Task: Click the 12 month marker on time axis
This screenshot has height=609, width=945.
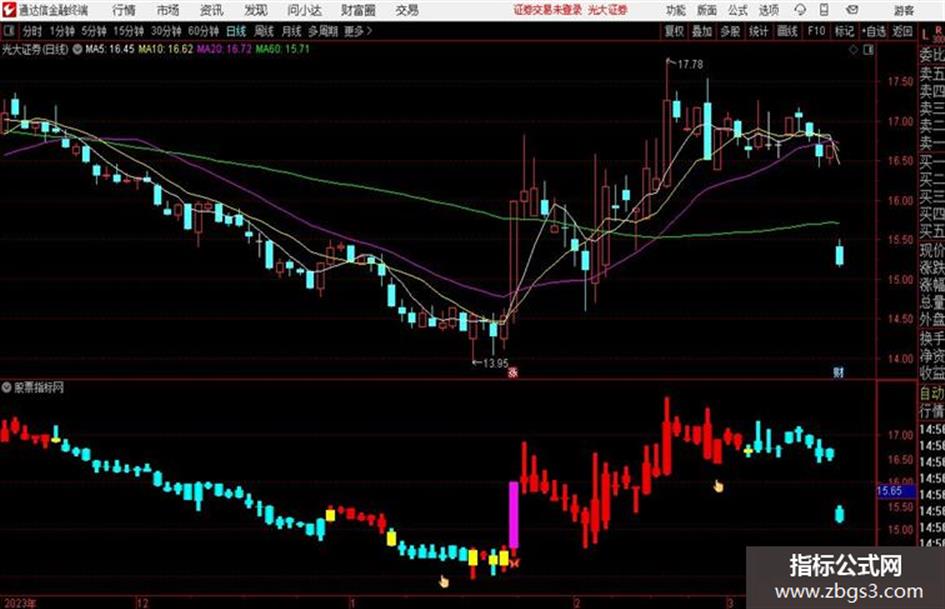Action: pos(143,603)
